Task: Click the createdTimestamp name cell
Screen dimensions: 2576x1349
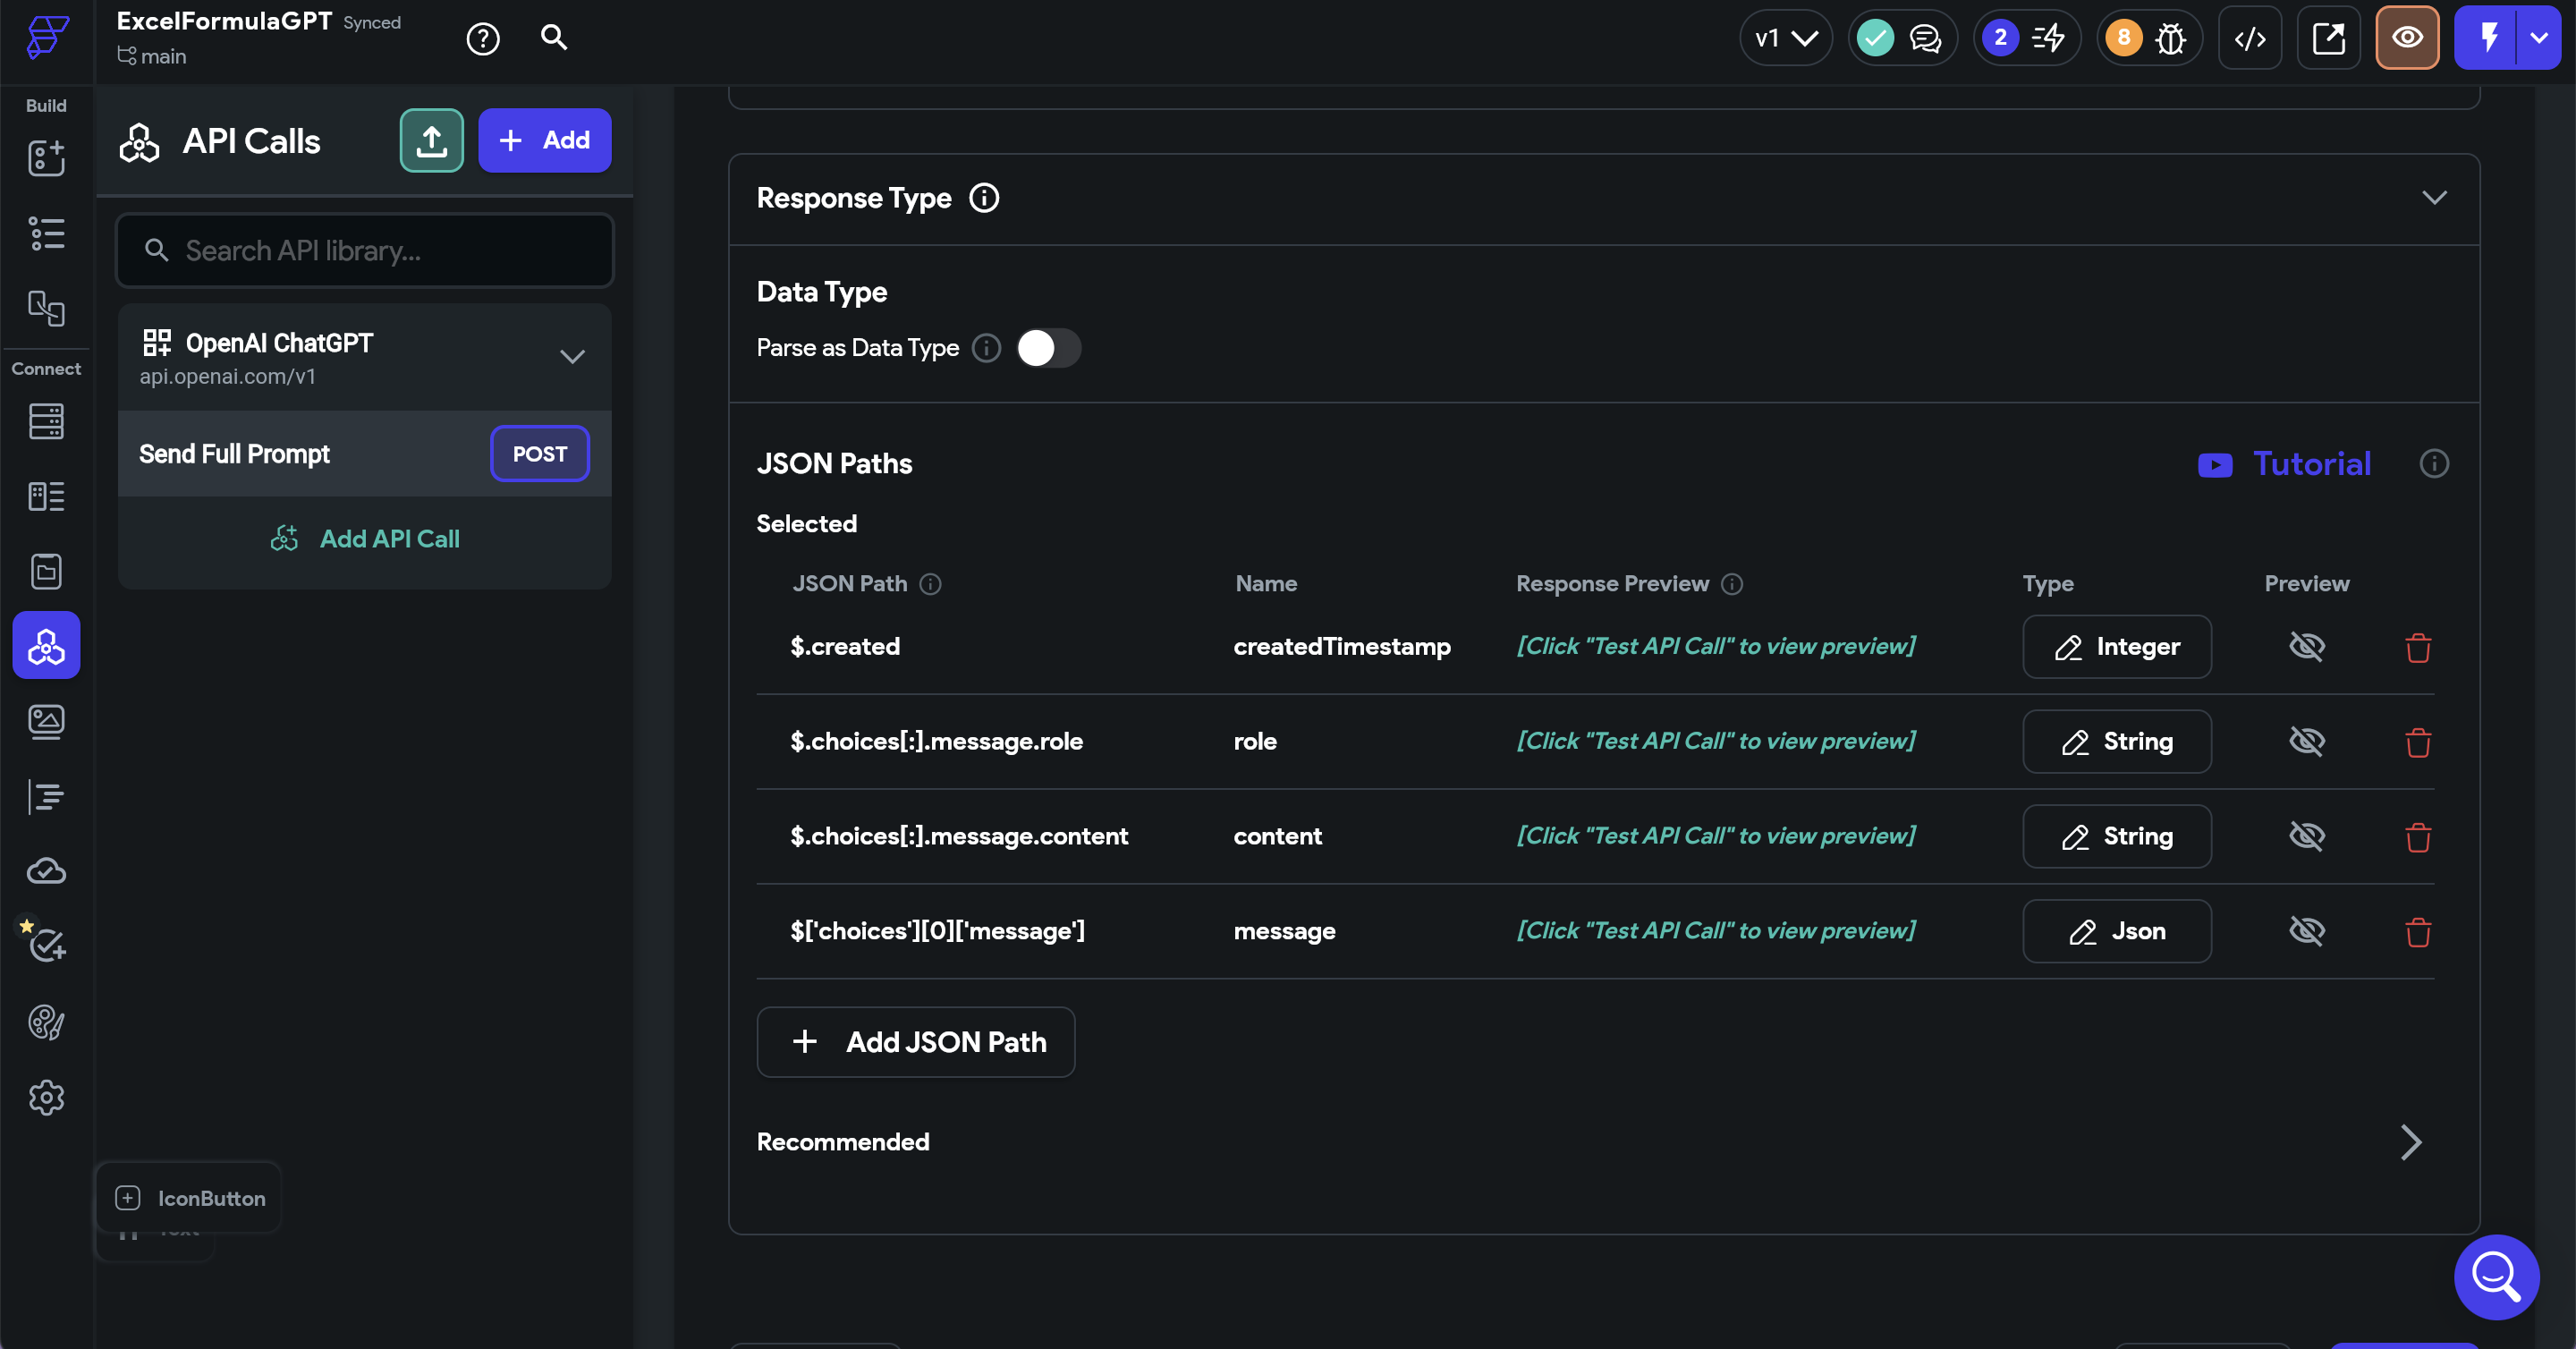Action: click(x=1342, y=647)
